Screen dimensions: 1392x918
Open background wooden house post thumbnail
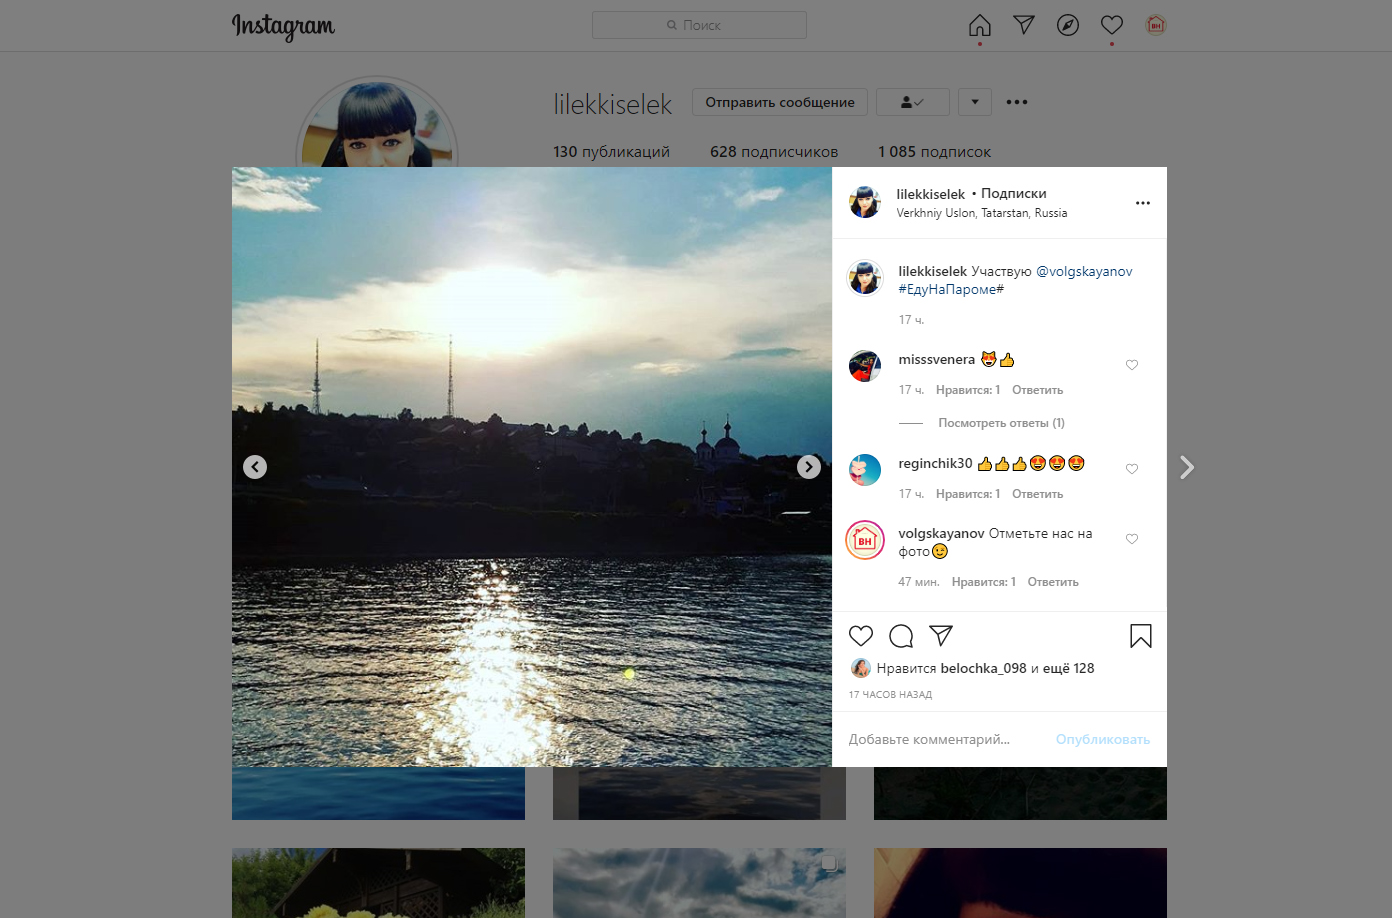[378, 883]
